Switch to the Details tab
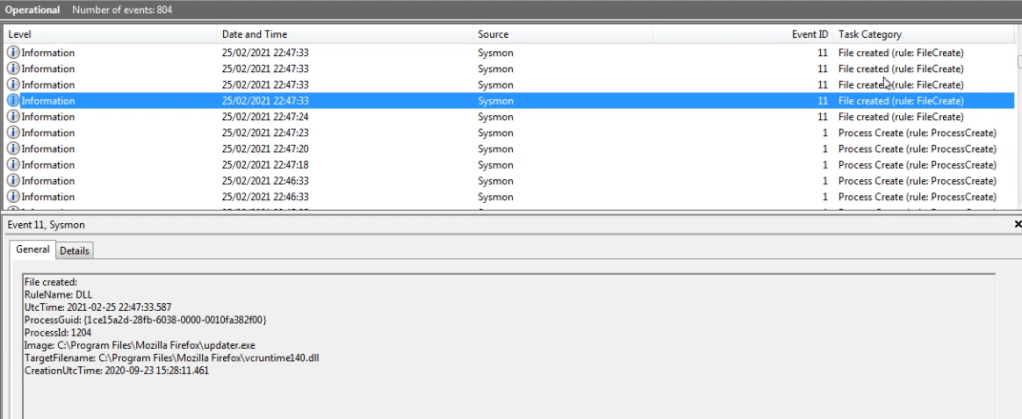The image size is (1022, 419). point(75,251)
